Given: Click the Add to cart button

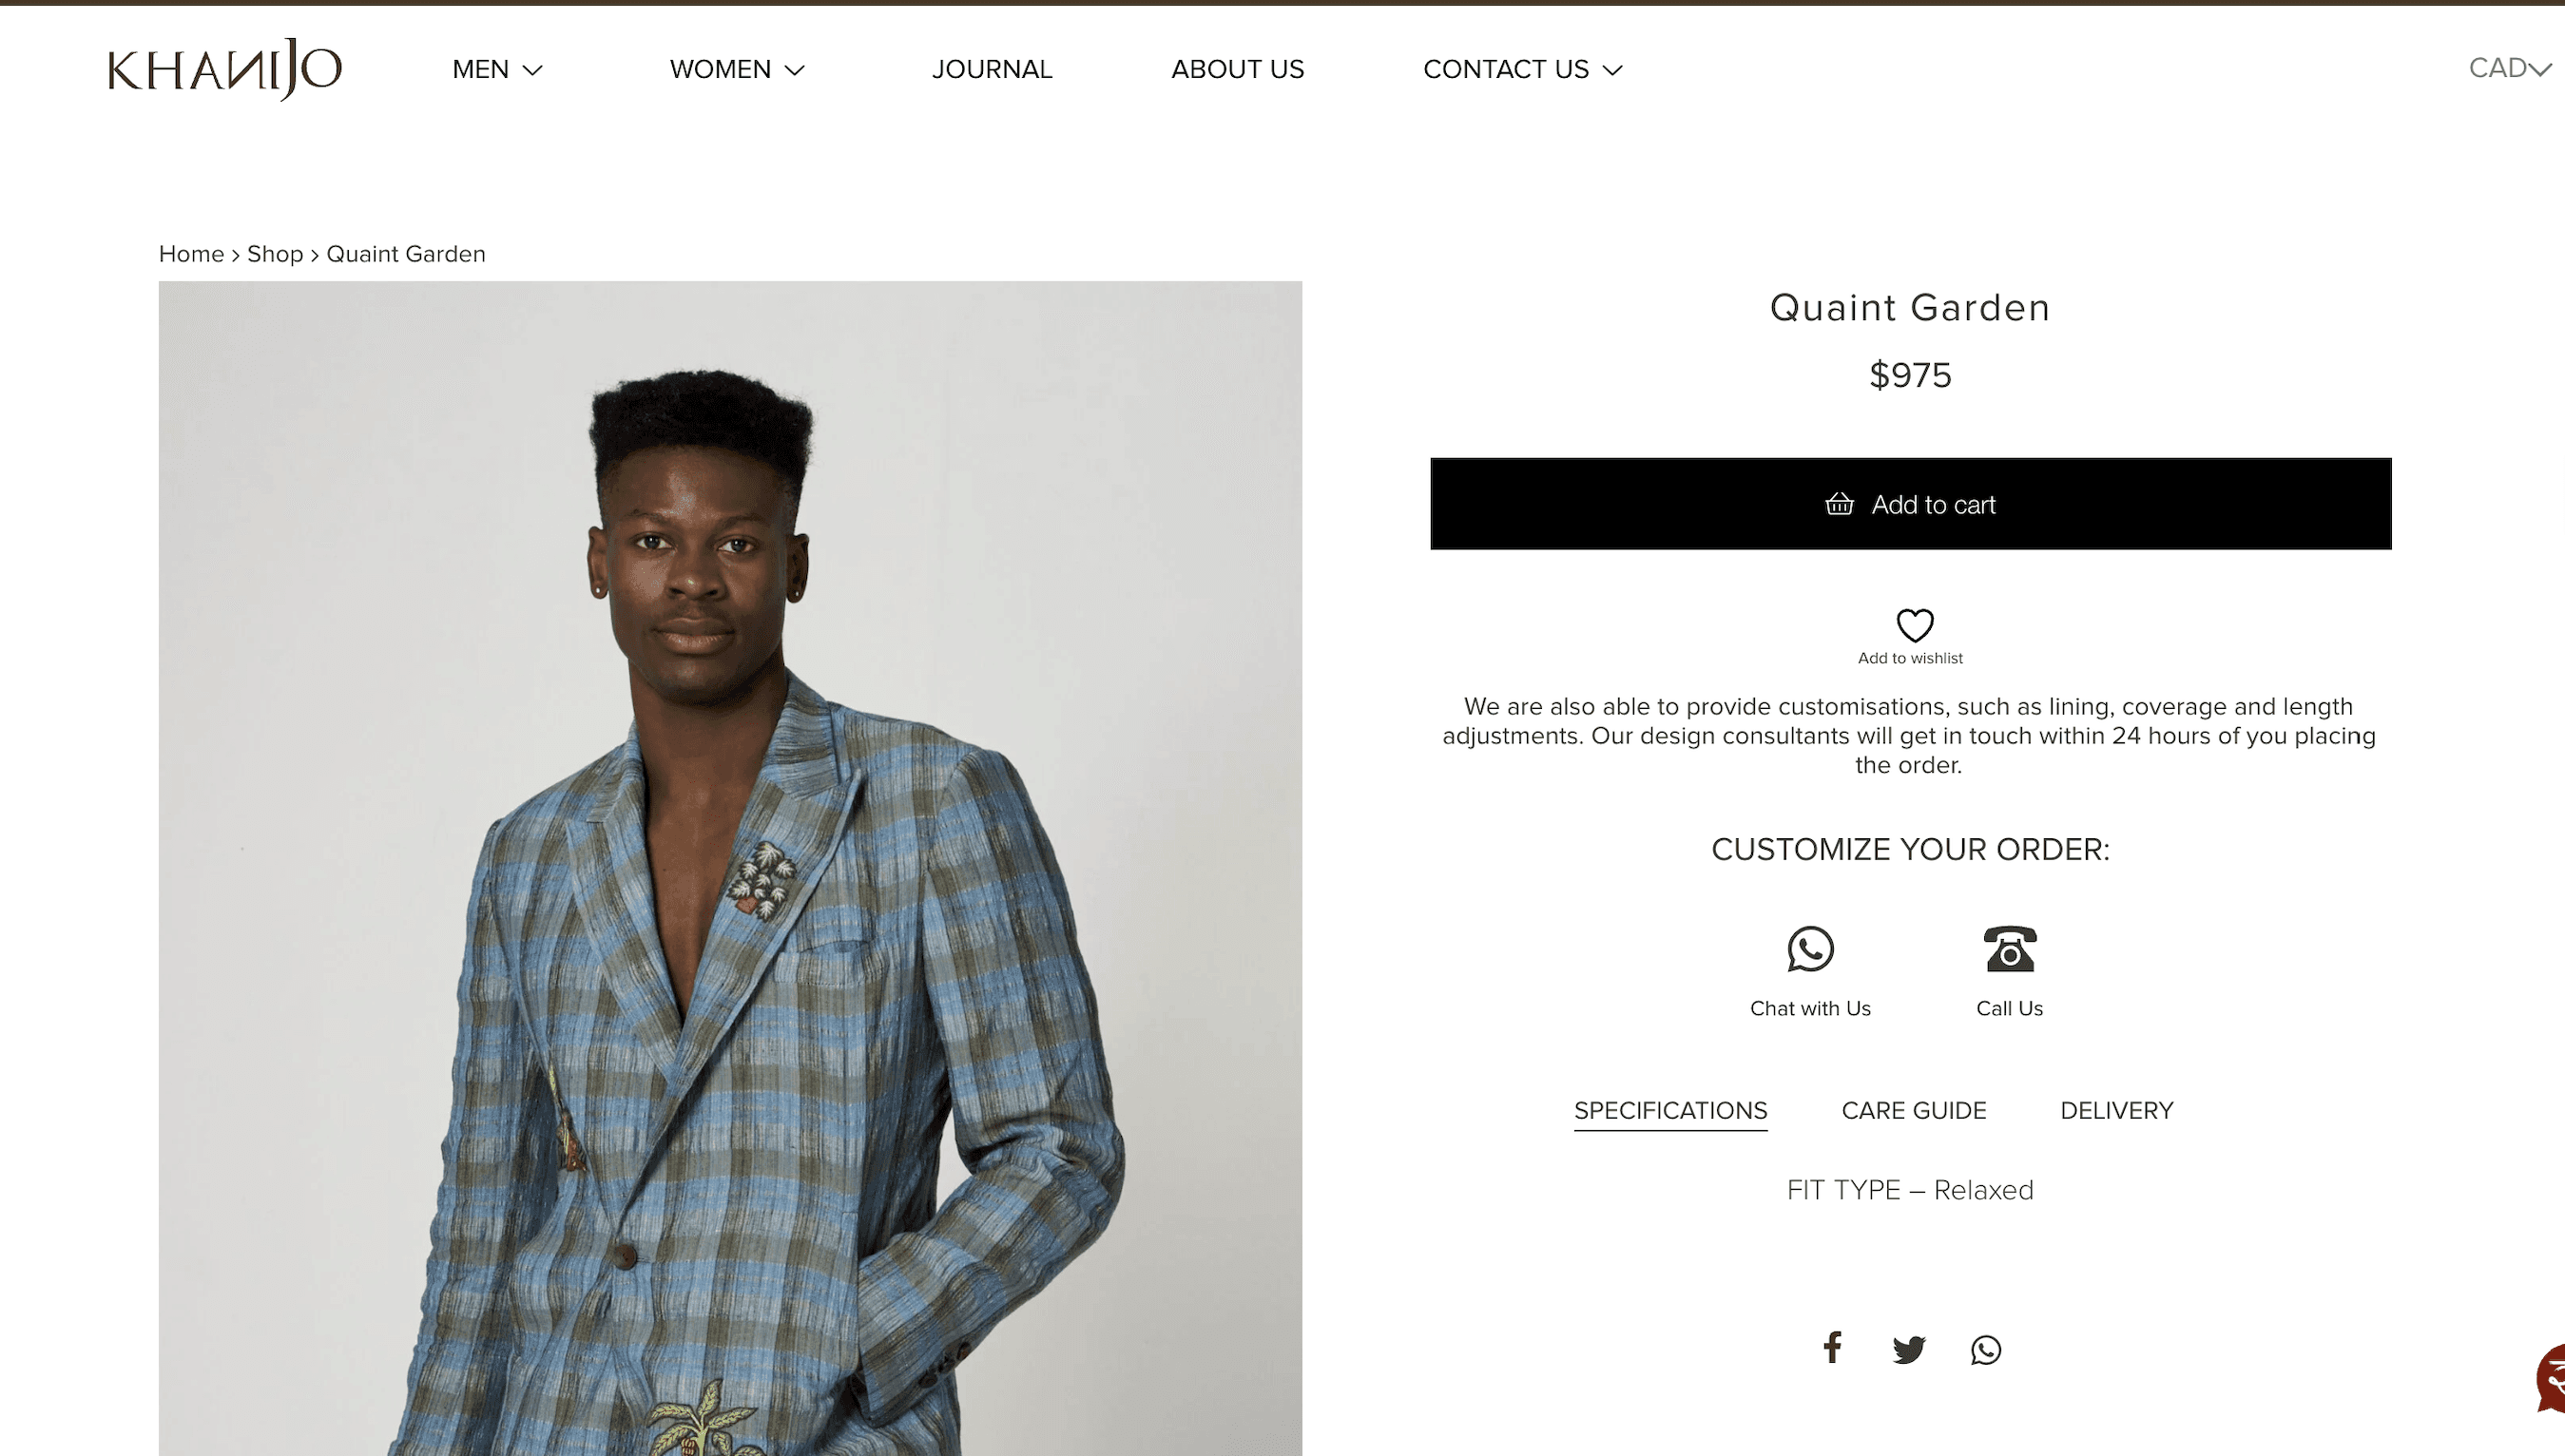Looking at the screenshot, I should tap(1910, 504).
